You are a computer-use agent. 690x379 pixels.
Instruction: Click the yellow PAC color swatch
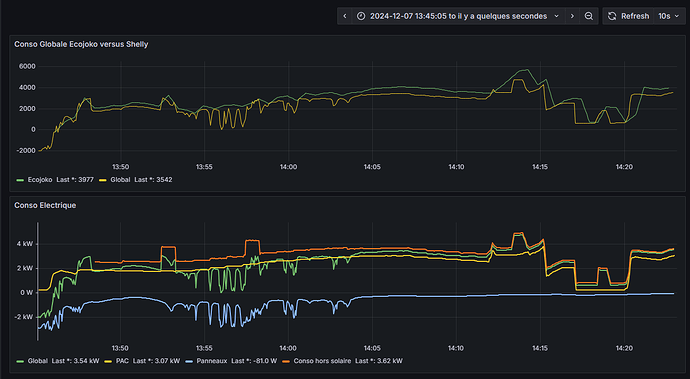108,361
